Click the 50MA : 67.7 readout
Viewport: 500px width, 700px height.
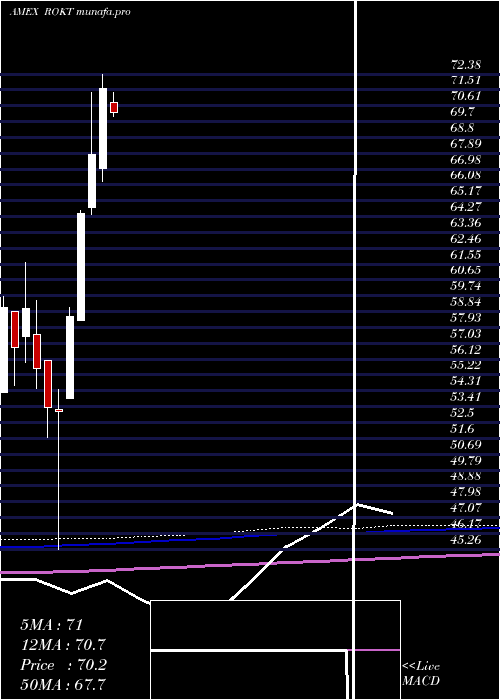coord(63,684)
